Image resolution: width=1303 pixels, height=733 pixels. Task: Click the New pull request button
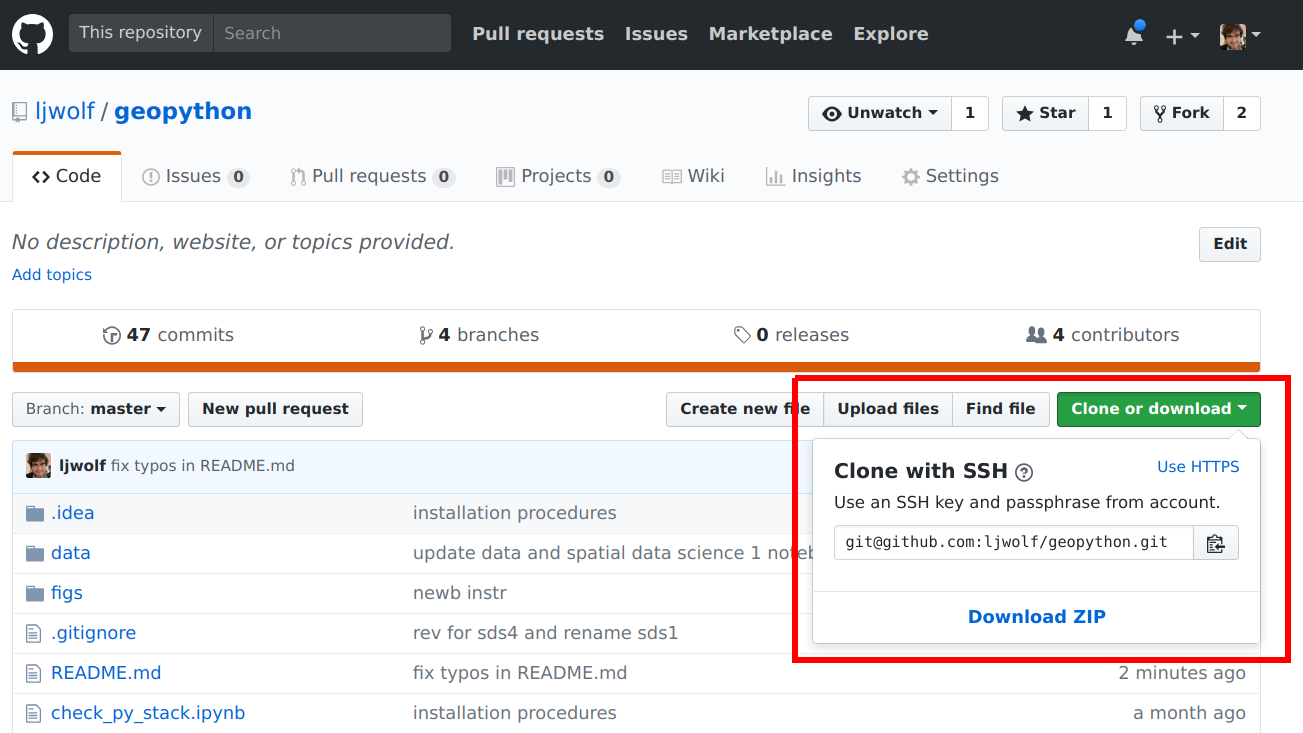275,409
